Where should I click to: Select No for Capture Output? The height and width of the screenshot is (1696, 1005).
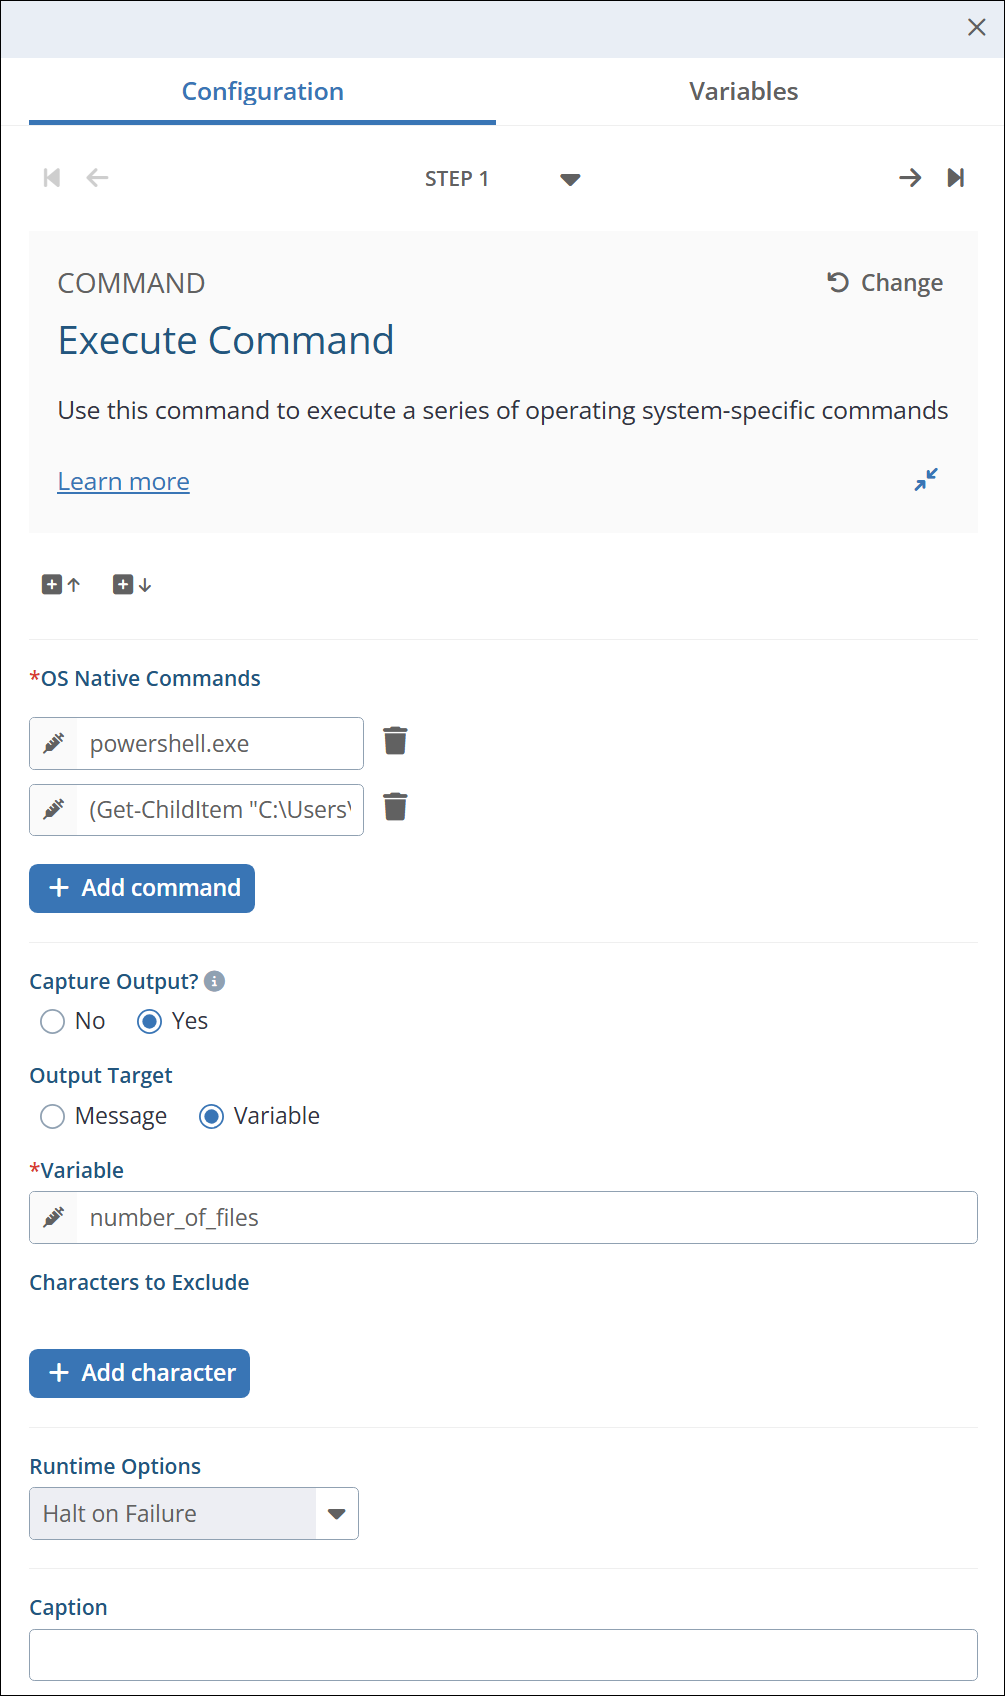point(53,1021)
